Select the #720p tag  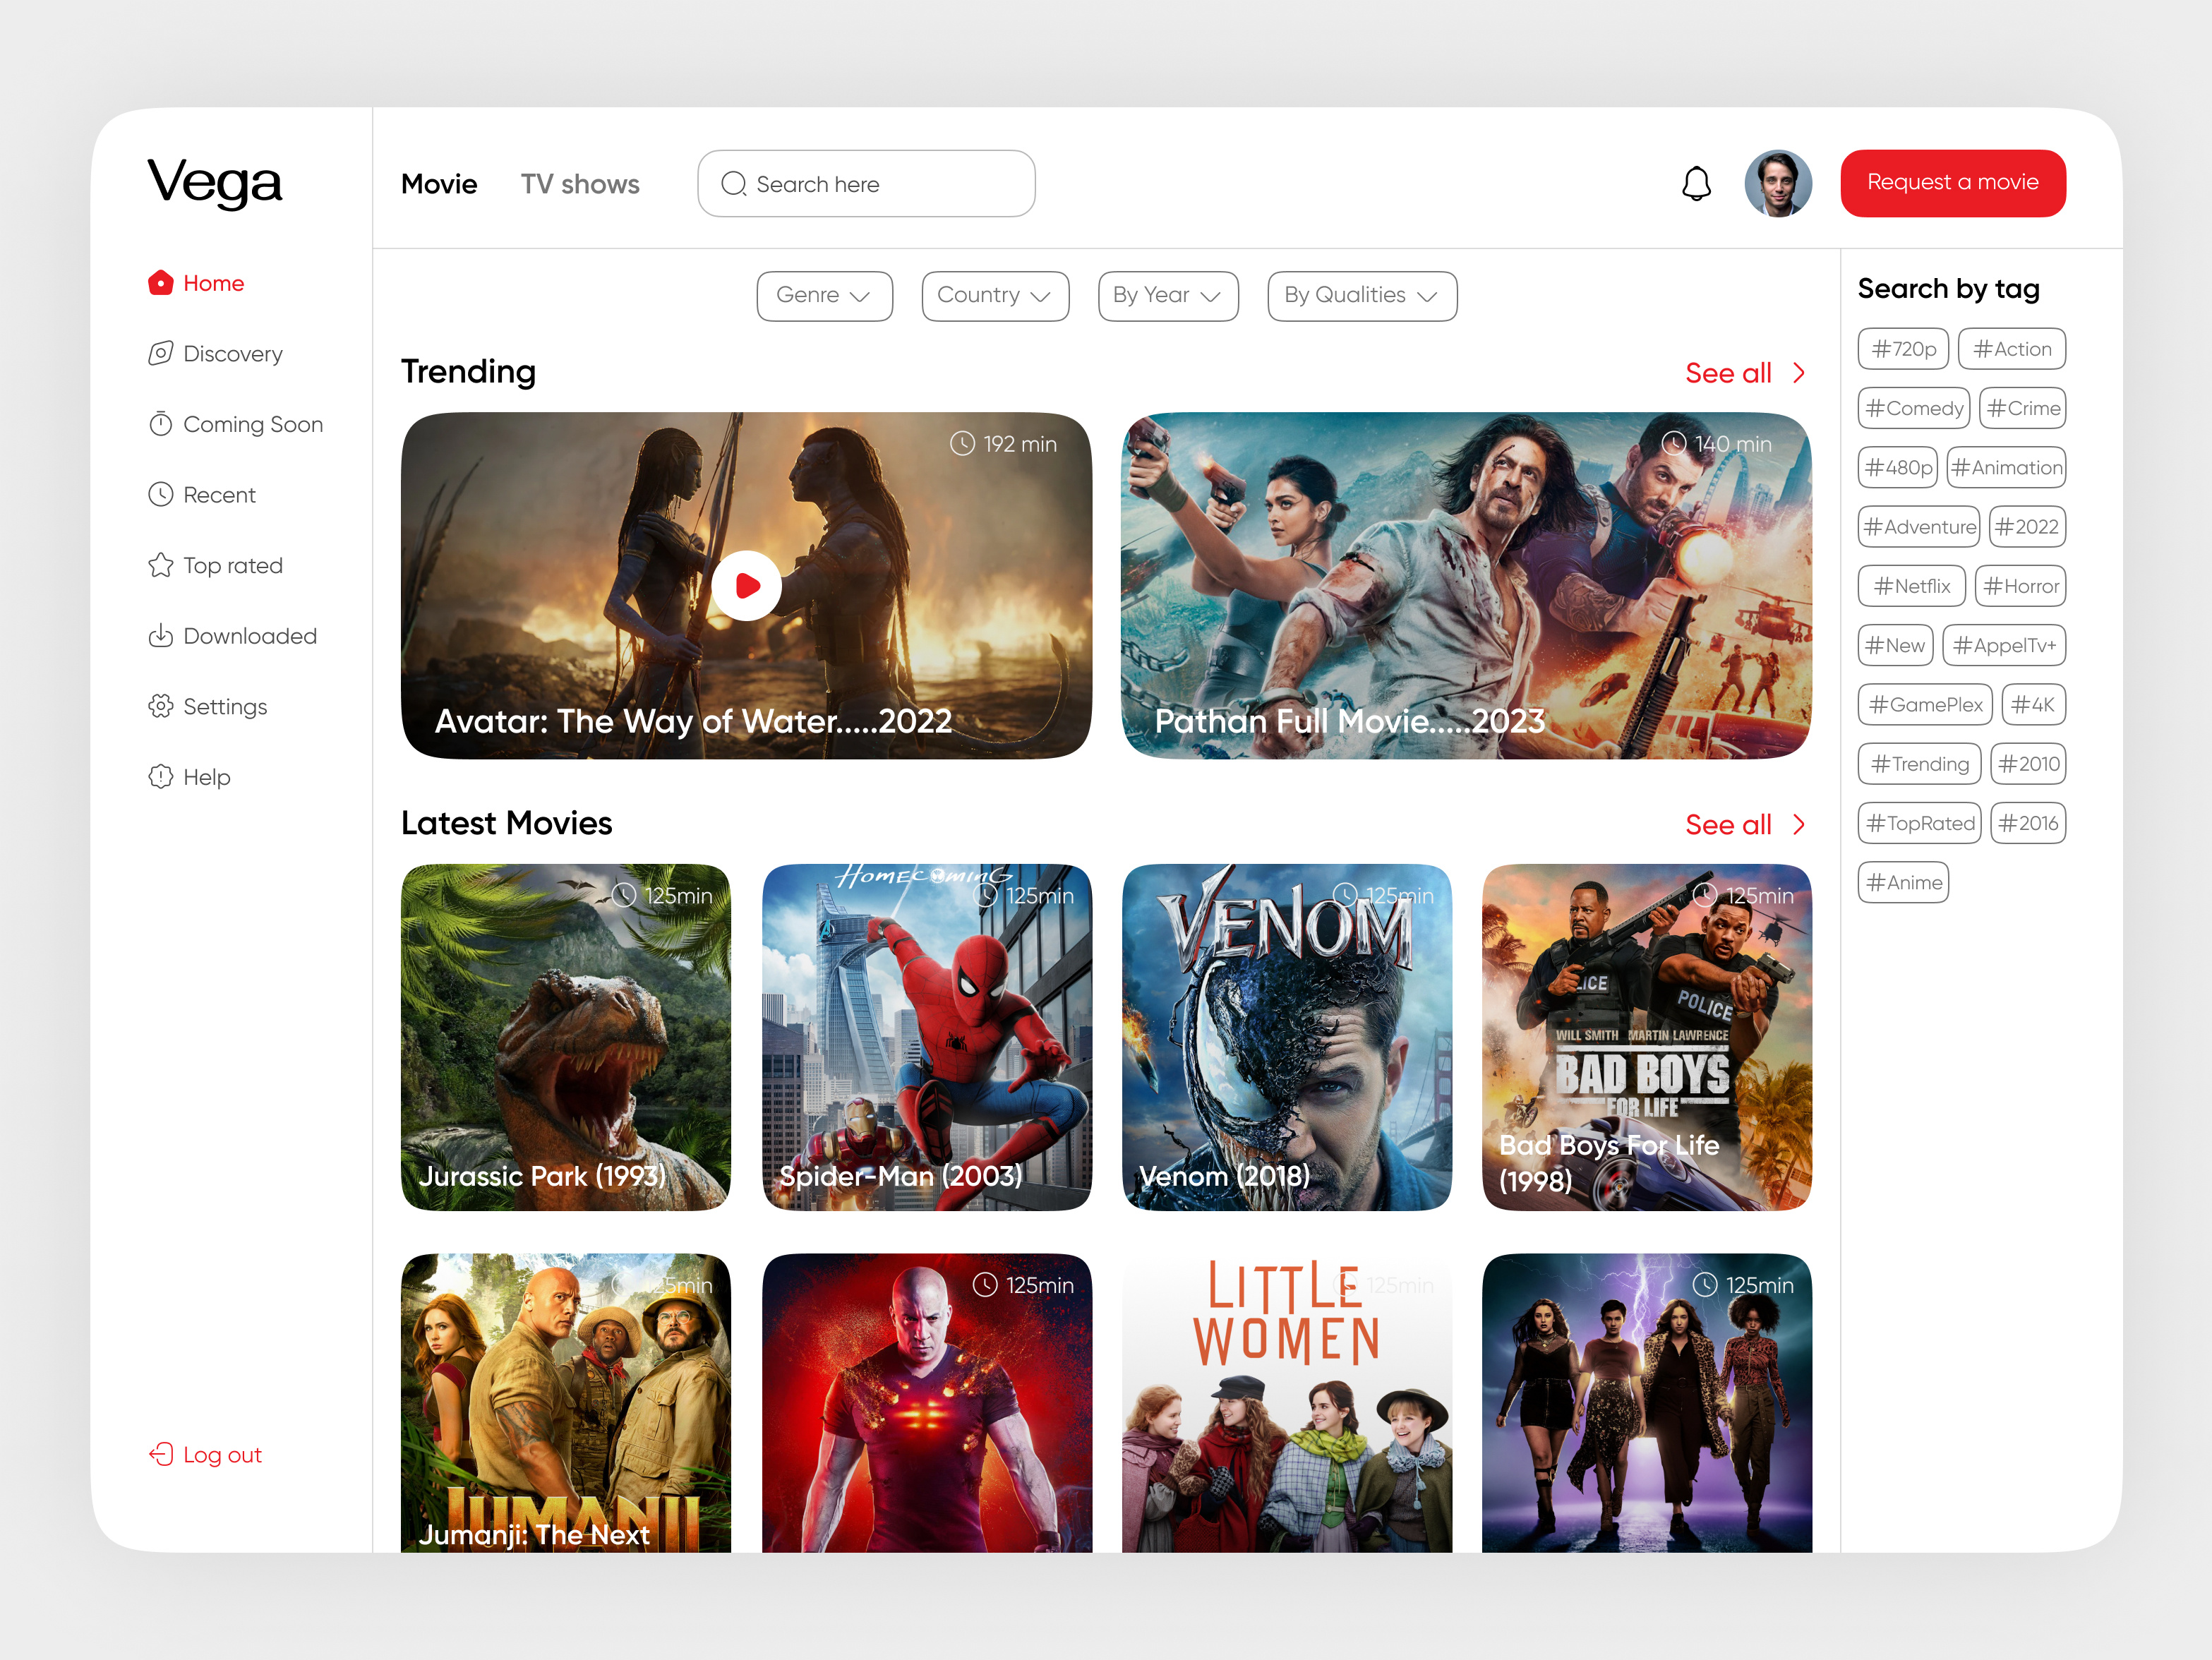pyautogui.click(x=1904, y=349)
